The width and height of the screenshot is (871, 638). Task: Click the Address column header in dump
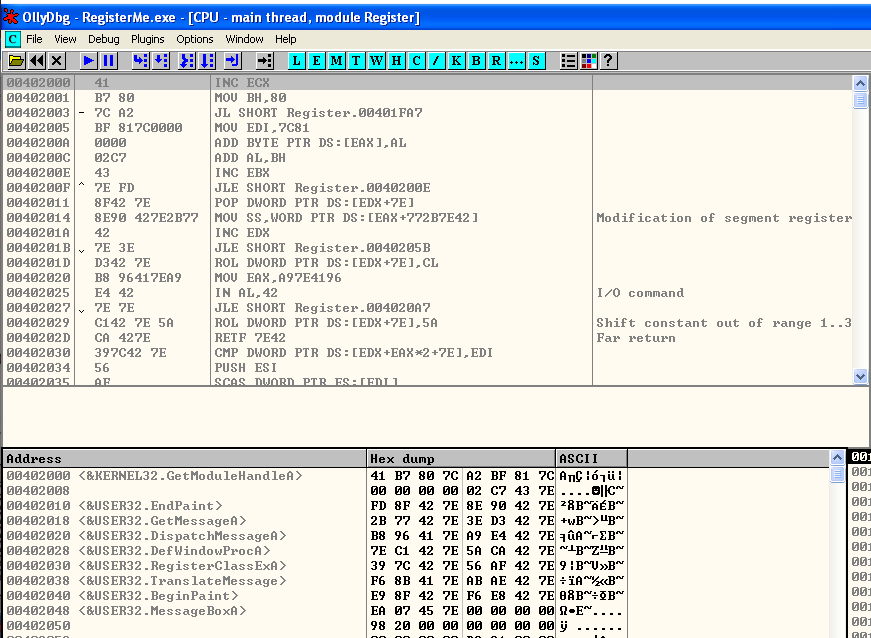[184, 459]
